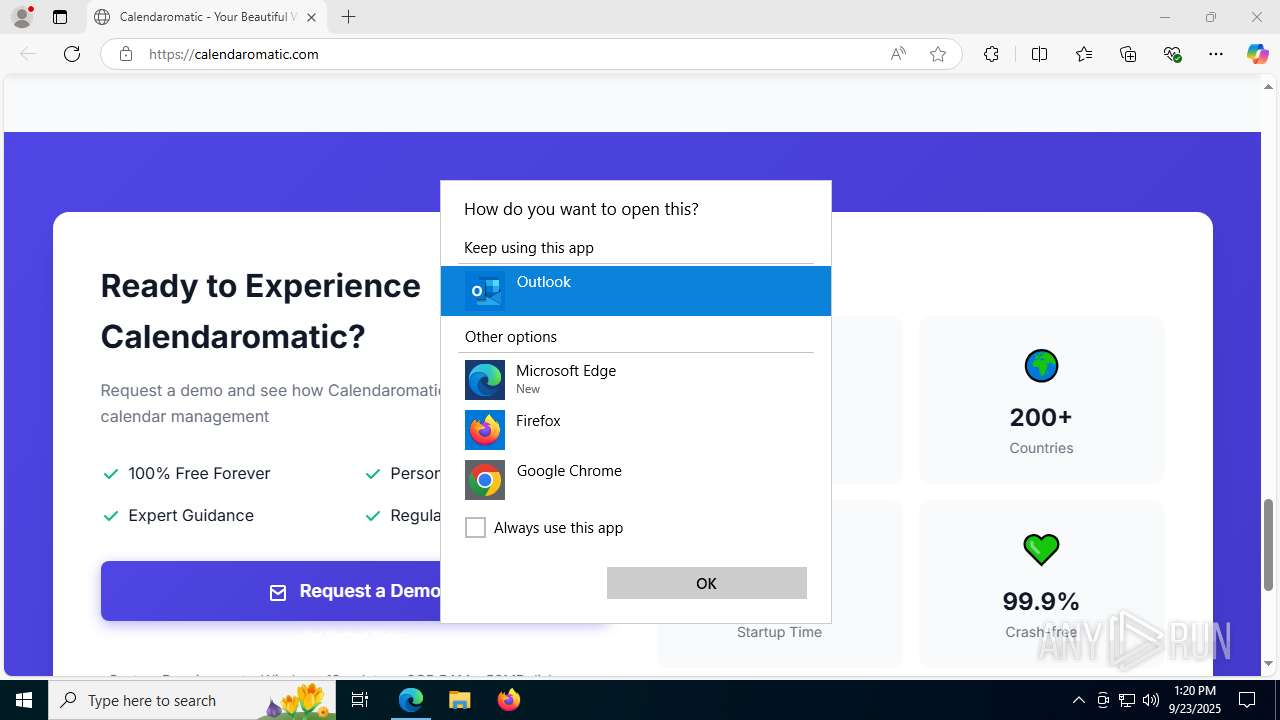Open the Favorites list icon
The image size is (1280, 720).
point(1084,54)
